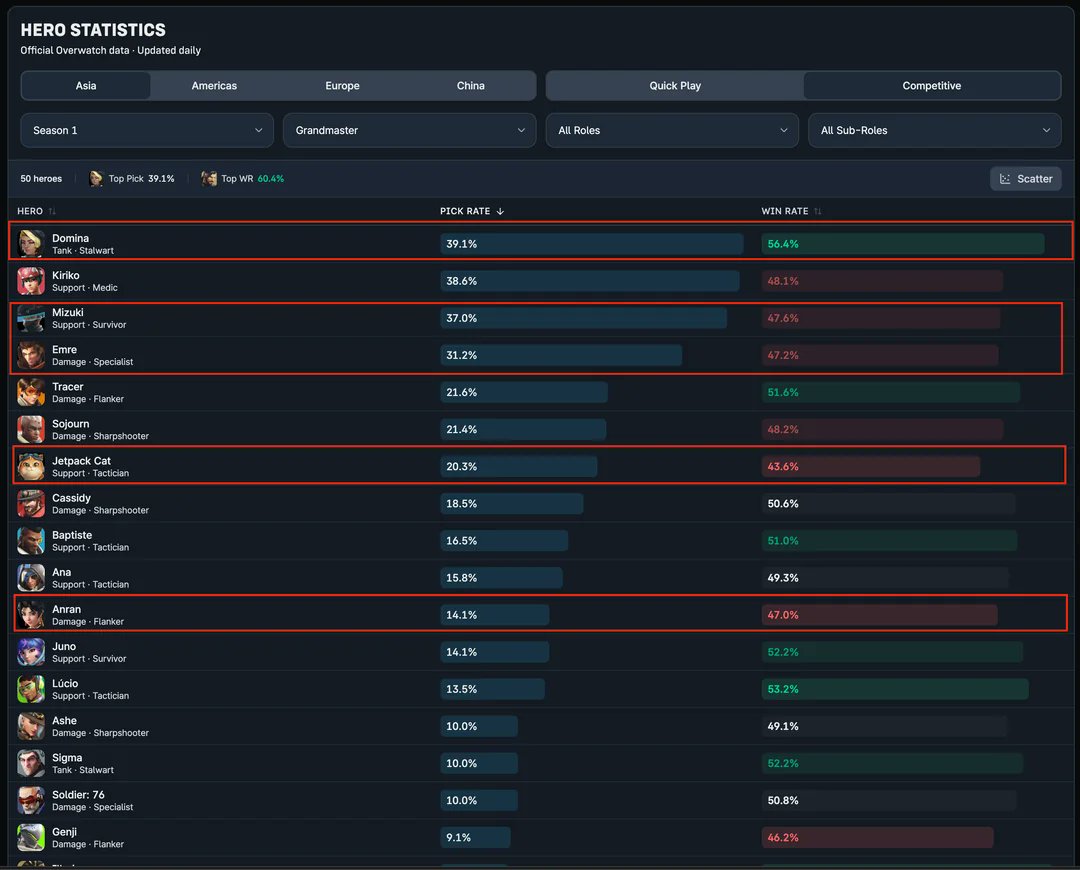Expand the Grandmaster rank selector
Viewport: 1080px width, 870px height.
click(x=409, y=130)
